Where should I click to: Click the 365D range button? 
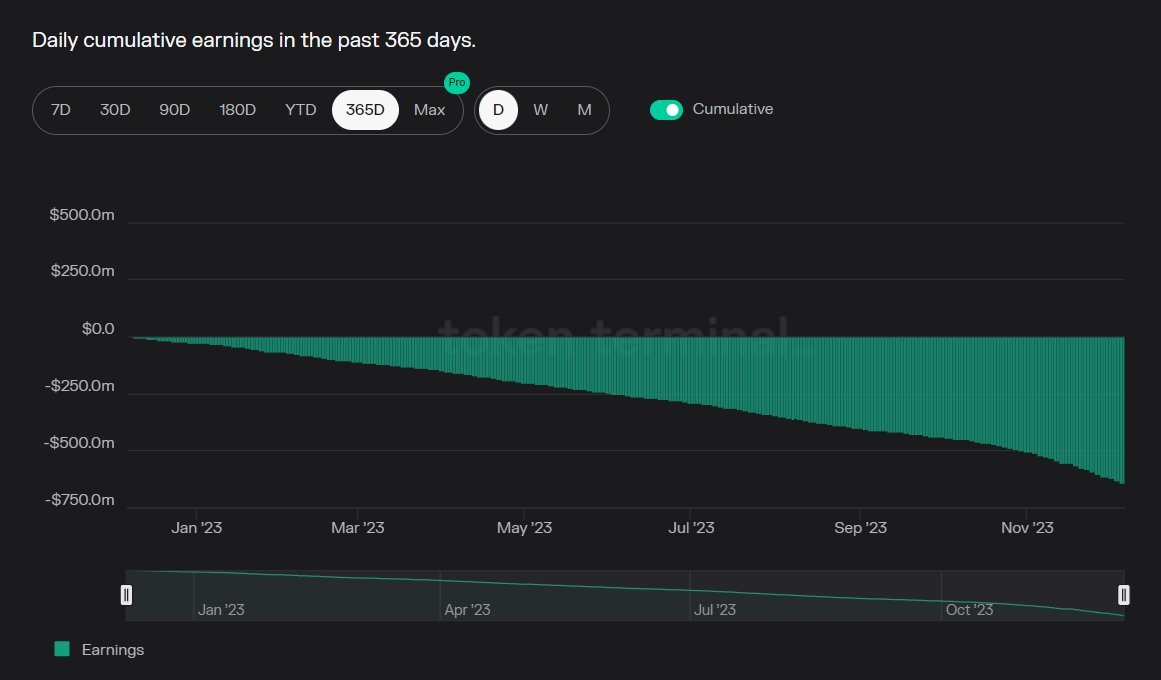[365, 110]
